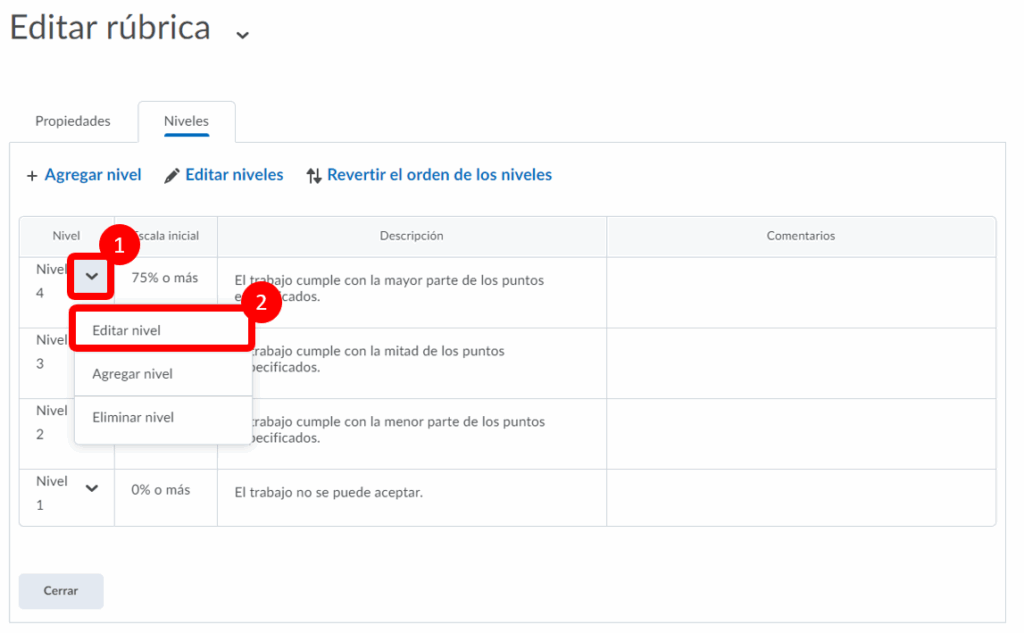
Task: Open the chevron menu next to Editar rúbrica title
Action: click(x=241, y=35)
